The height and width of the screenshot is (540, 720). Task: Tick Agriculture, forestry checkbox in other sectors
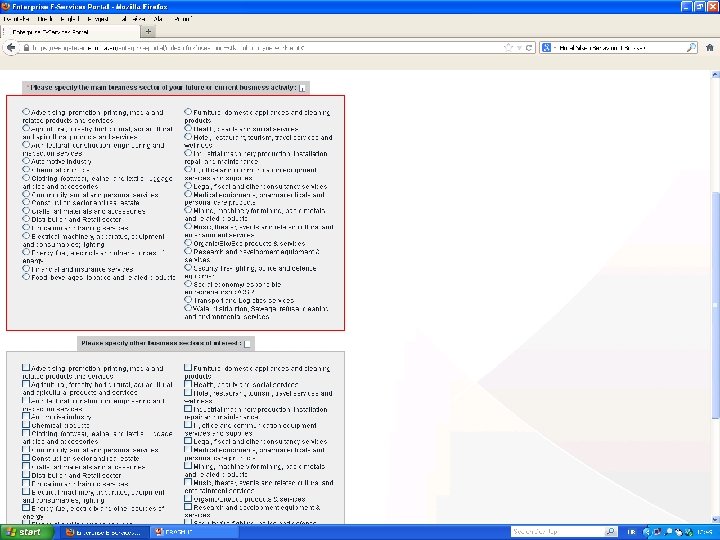[x=26, y=384]
